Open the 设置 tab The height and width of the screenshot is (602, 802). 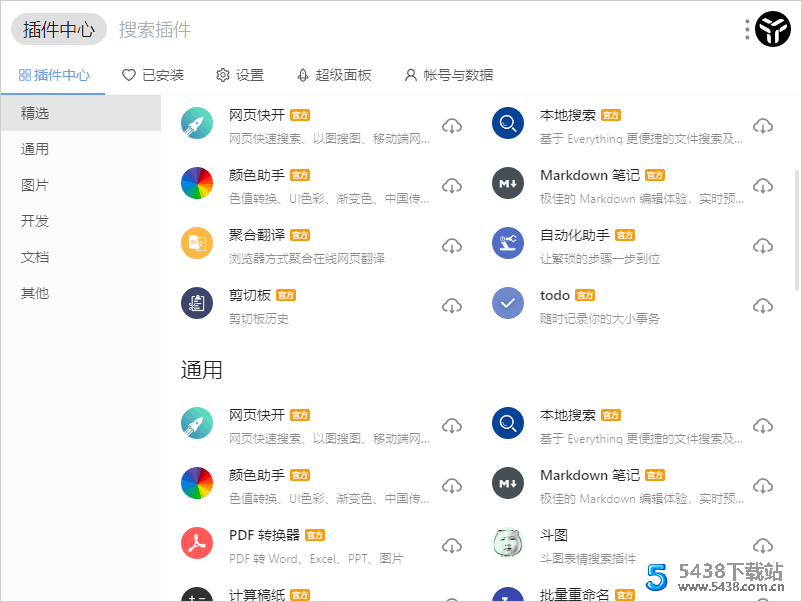(x=239, y=75)
